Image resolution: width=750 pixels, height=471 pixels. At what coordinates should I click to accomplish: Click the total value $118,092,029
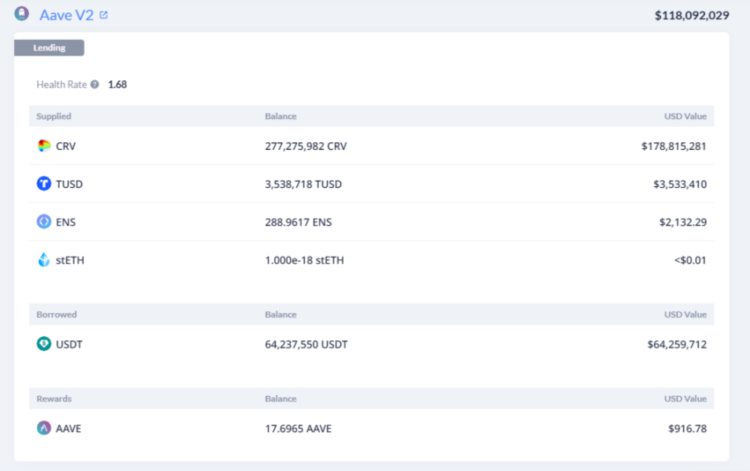[691, 15]
